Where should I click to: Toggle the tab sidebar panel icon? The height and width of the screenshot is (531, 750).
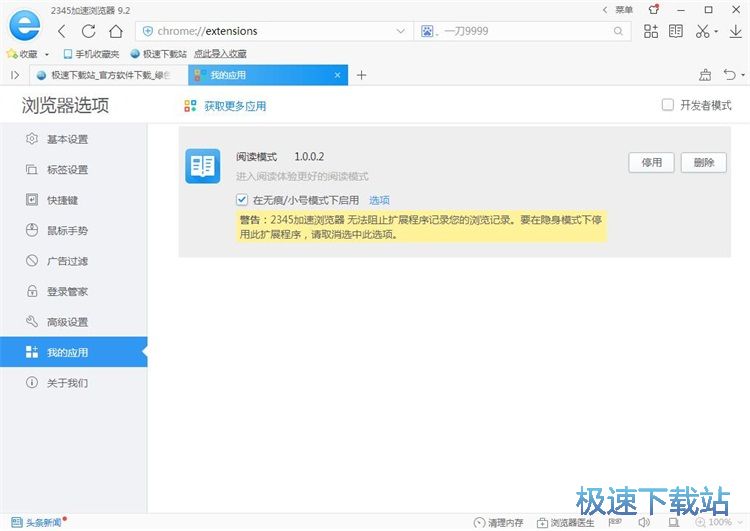[x=15, y=75]
